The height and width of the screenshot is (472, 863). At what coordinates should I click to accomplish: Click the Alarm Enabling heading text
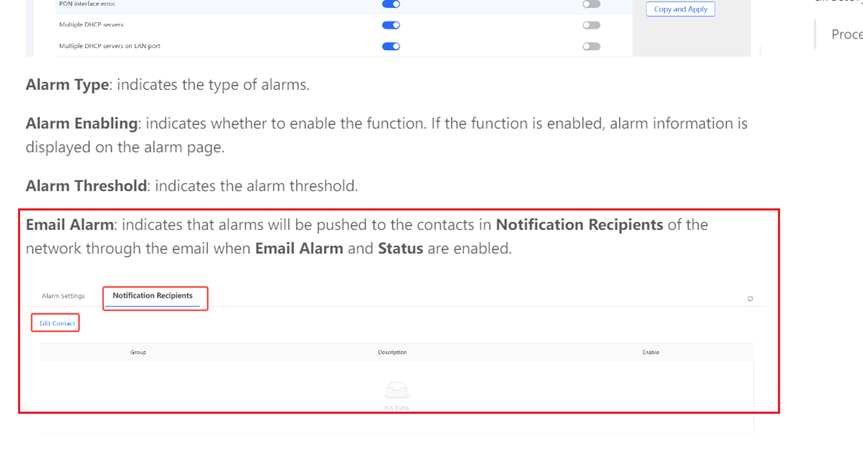click(81, 123)
